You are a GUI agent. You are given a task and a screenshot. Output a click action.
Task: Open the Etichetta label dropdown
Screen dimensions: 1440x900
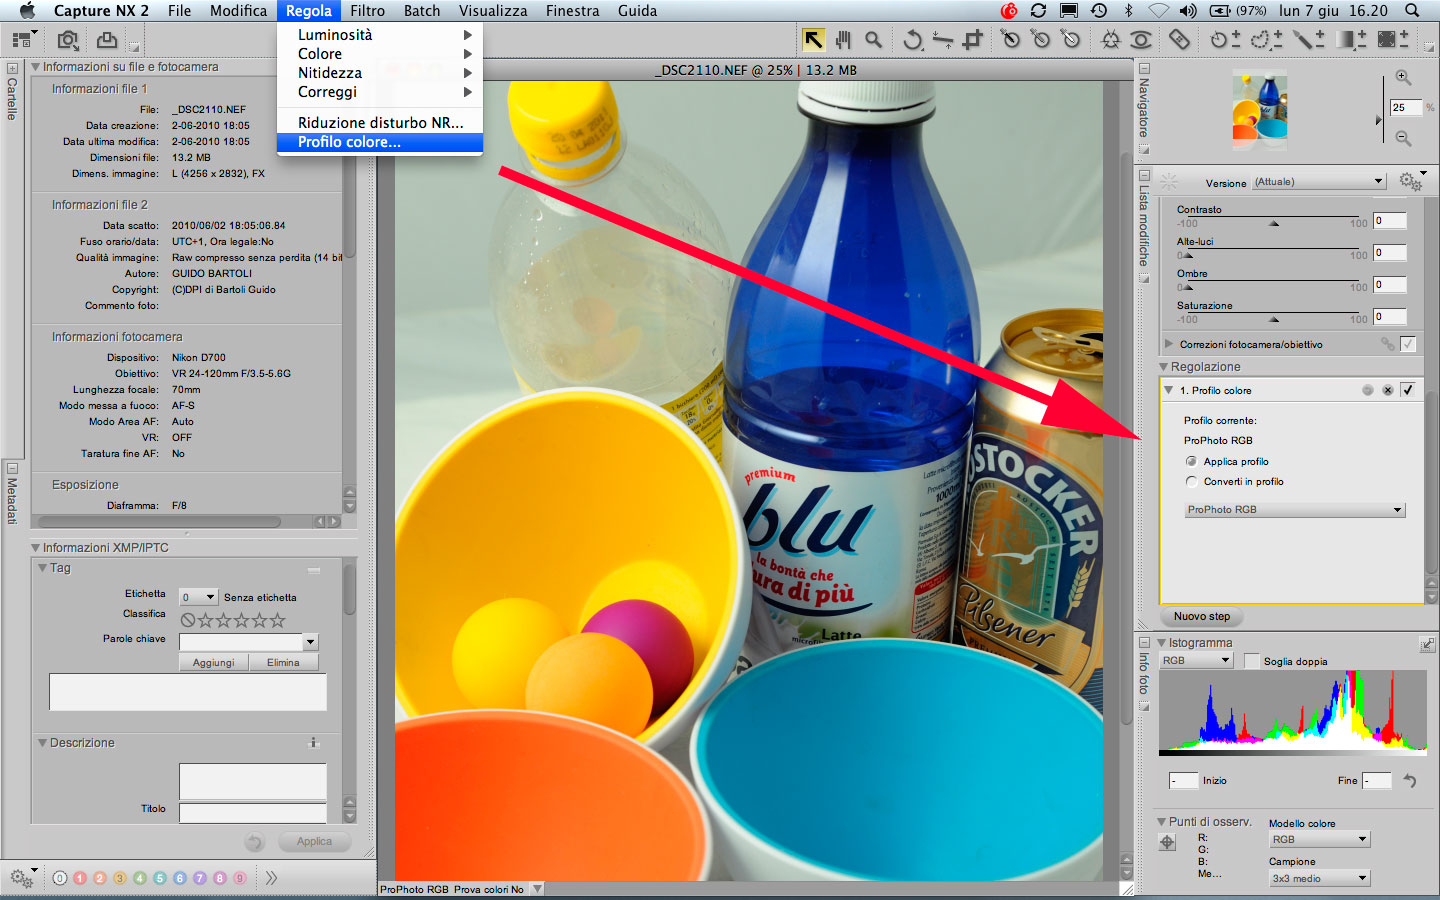coord(198,597)
